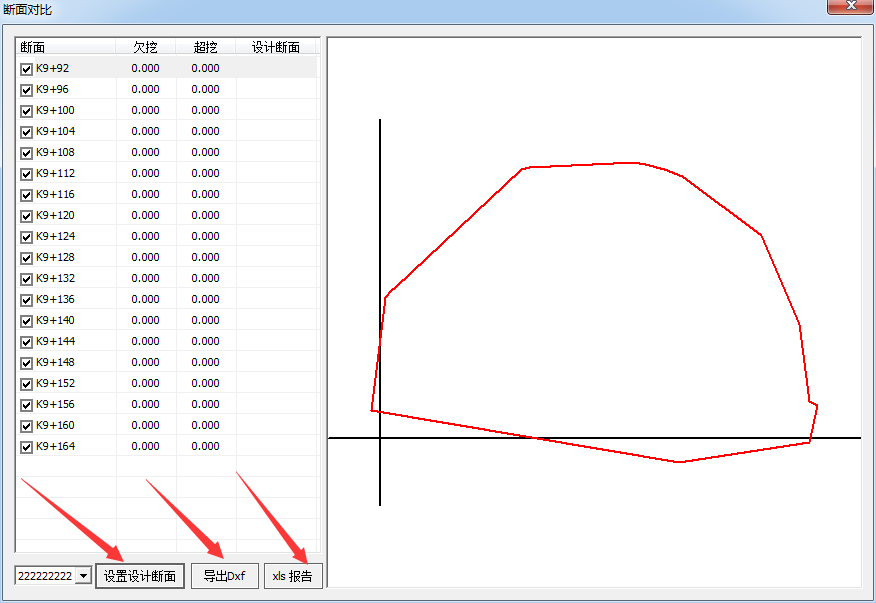Viewport: 876px width, 603px height.
Task: Uncheck the K9+92 section checkbox
Action: pyautogui.click(x=27, y=69)
